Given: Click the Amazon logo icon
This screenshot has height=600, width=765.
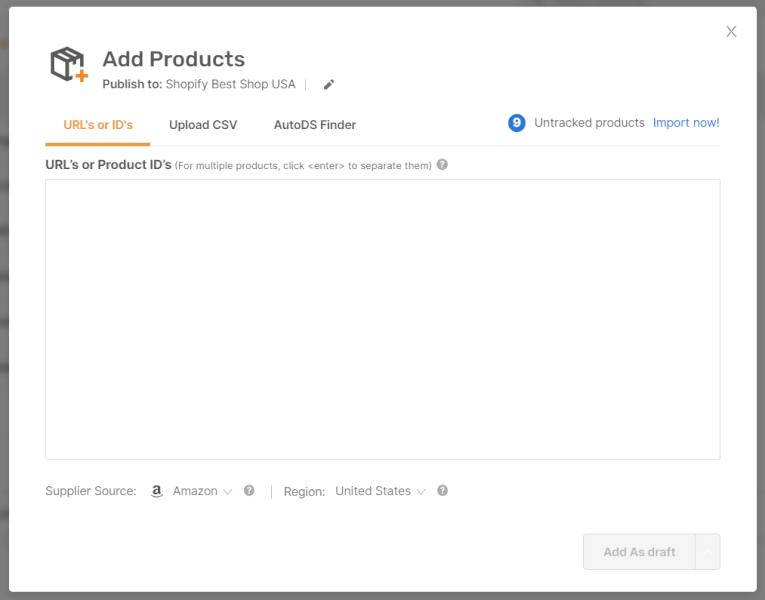Looking at the screenshot, I should tap(156, 491).
